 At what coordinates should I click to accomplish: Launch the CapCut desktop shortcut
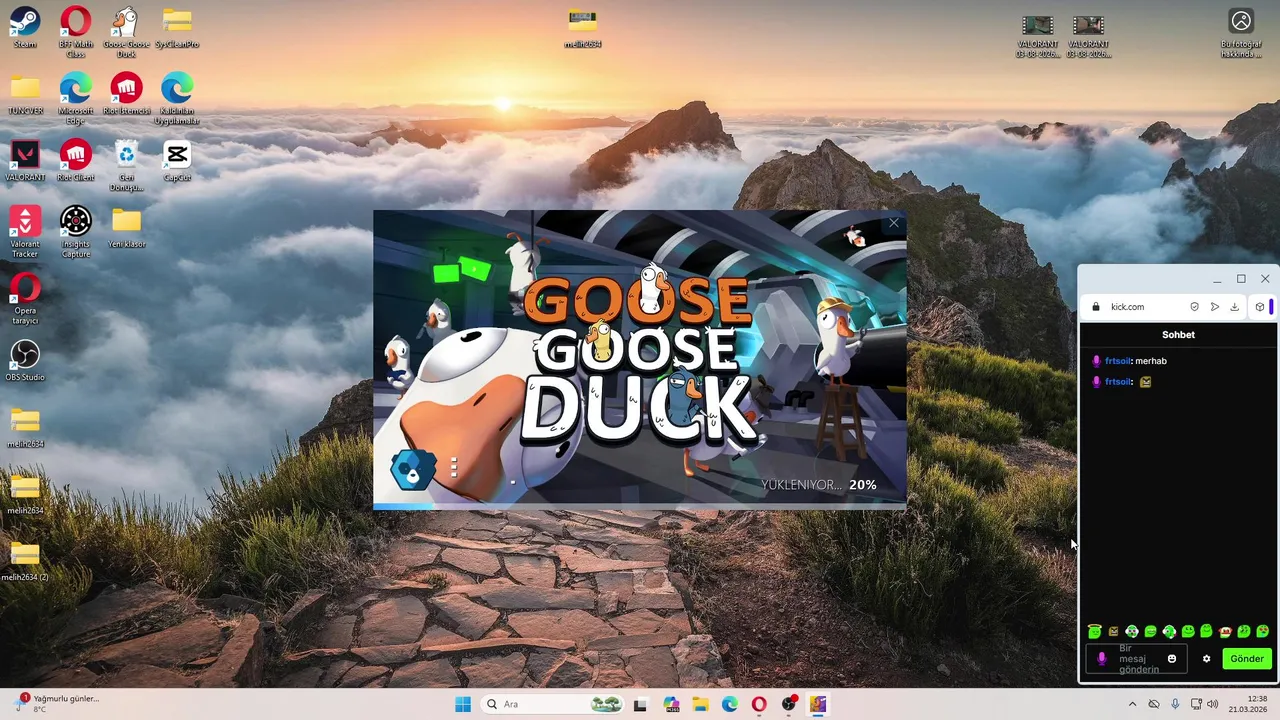click(x=177, y=161)
